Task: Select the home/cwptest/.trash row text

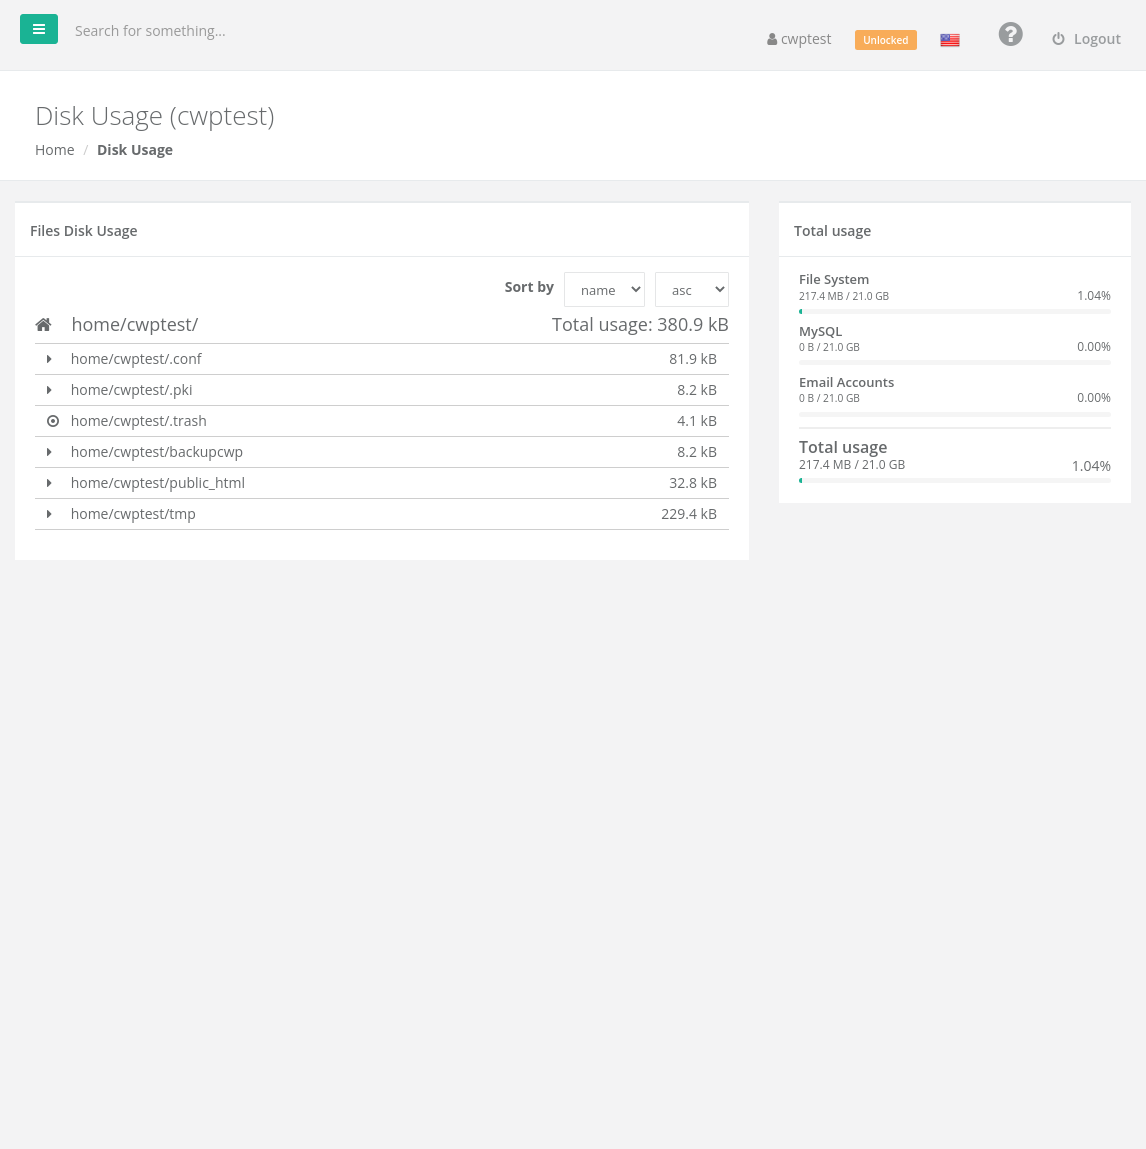Action: pos(138,421)
